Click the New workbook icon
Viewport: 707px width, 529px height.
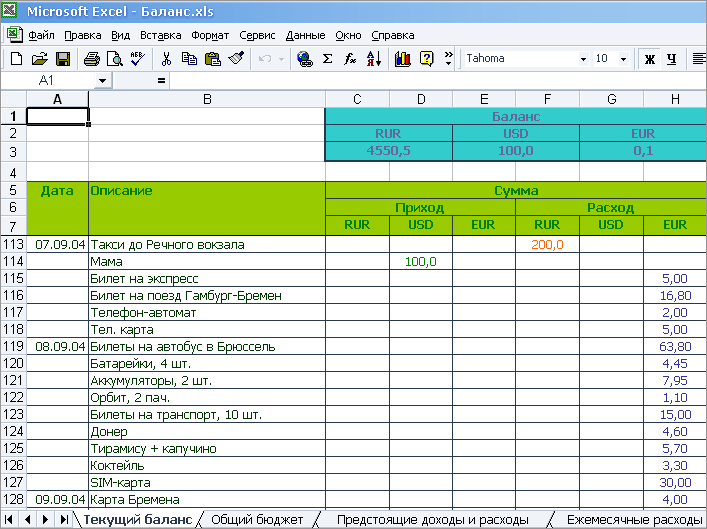pyautogui.click(x=16, y=59)
